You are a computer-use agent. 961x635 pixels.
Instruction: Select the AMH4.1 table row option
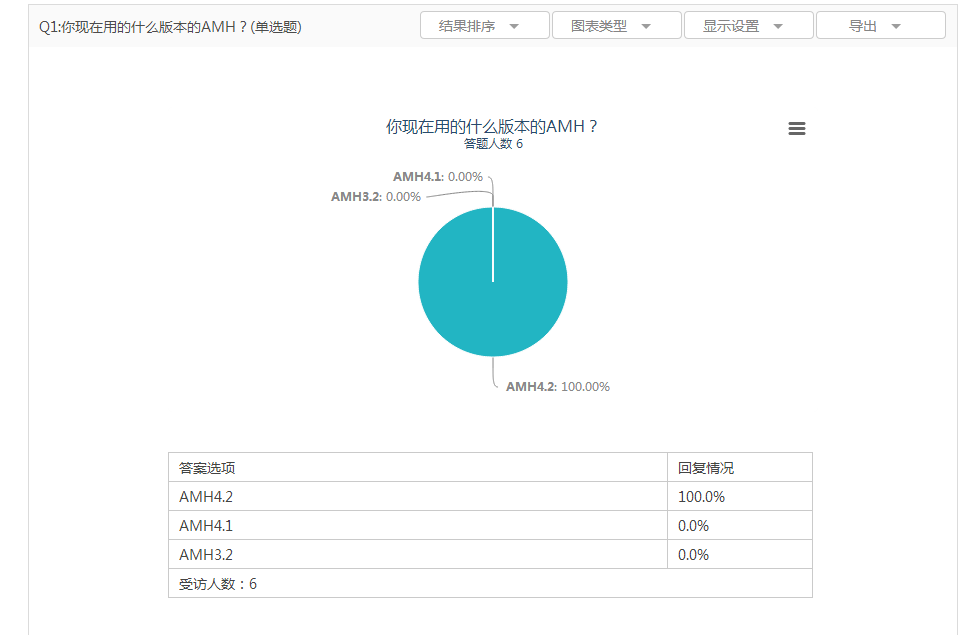[206, 526]
